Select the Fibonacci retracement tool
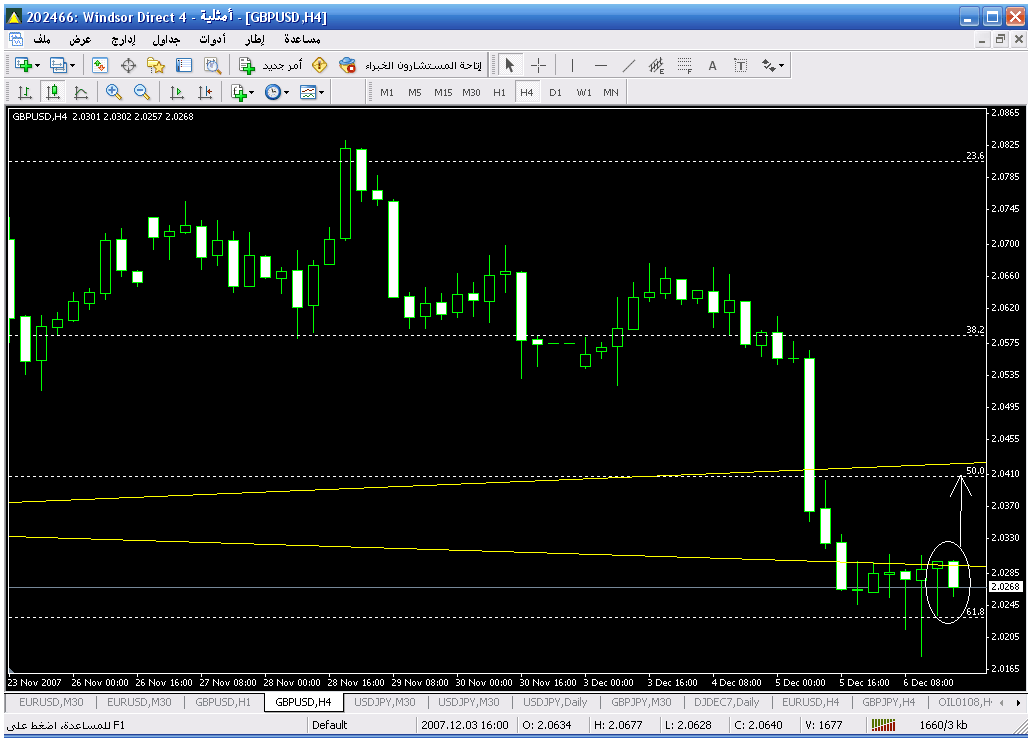The width and height of the screenshot is (1032, 738). (685, 65)
